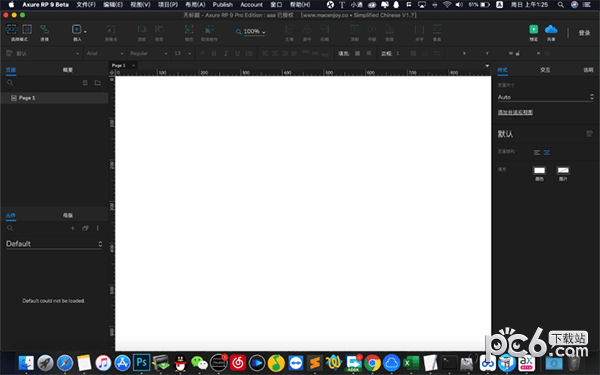Click the Align Top icon
Image resolution: width=600 pixels, height=375 pixels.
[354, 29]
